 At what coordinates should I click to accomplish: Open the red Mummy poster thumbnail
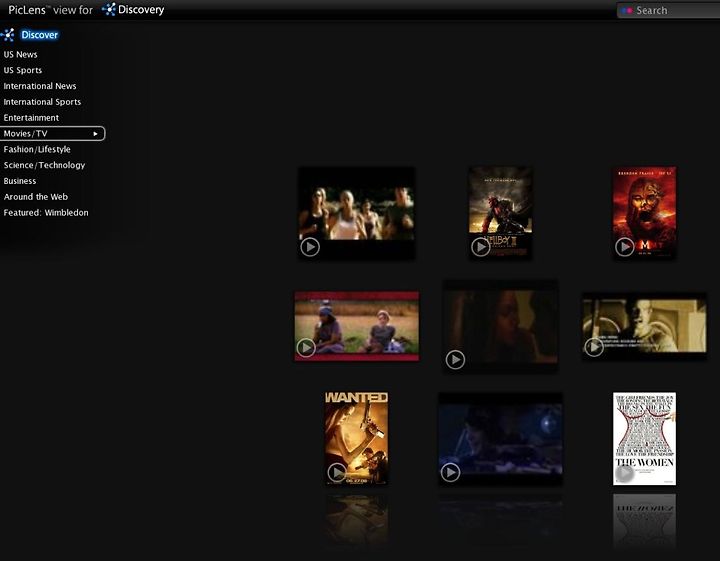coord(644,213)
